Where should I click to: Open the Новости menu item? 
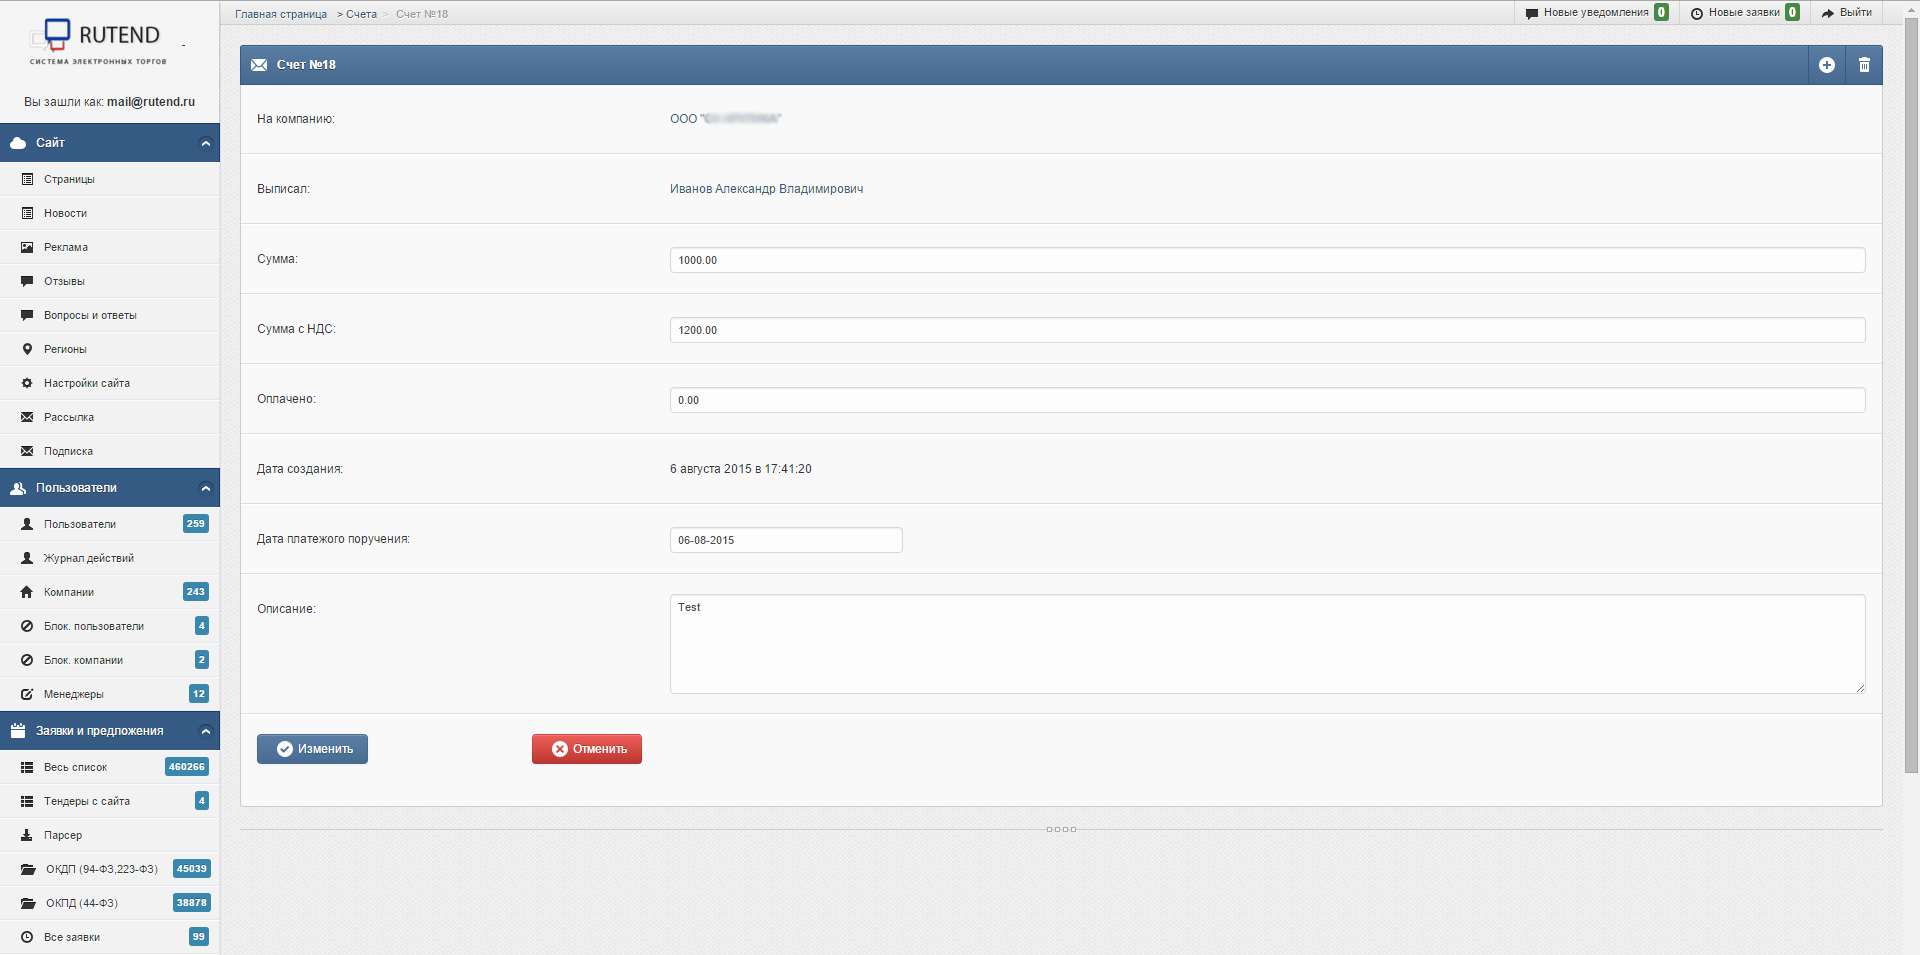[65, 213]
